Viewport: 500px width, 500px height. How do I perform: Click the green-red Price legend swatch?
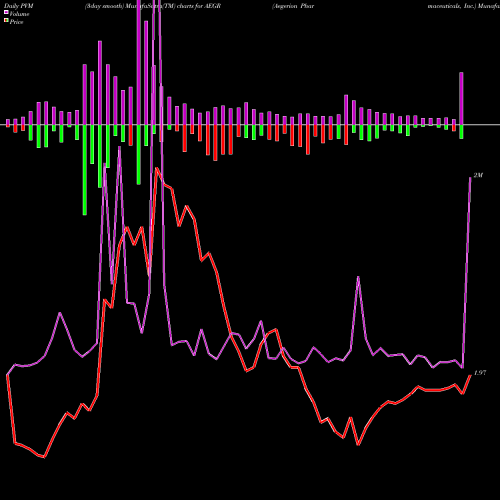point(6,21)
